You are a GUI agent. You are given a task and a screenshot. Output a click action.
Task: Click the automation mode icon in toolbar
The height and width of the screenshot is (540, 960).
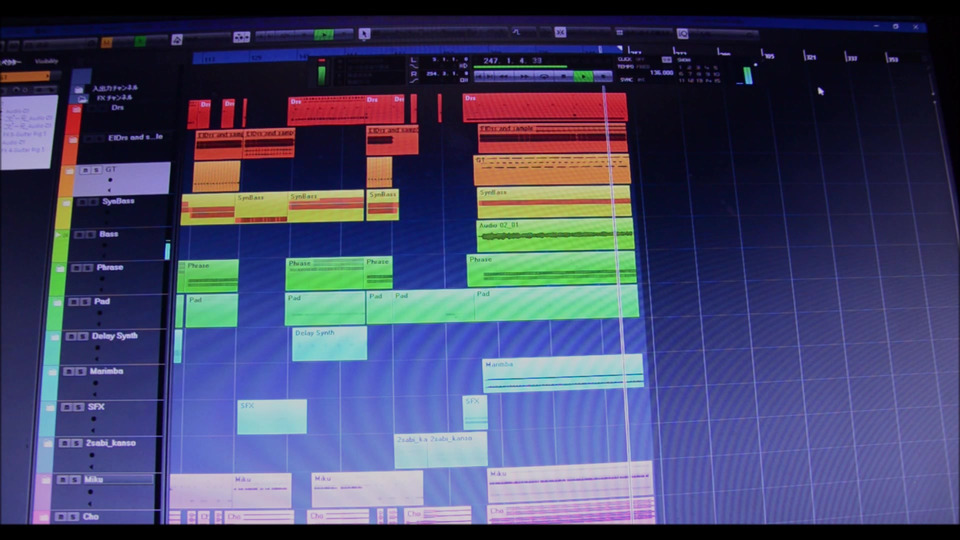[241, 37]
